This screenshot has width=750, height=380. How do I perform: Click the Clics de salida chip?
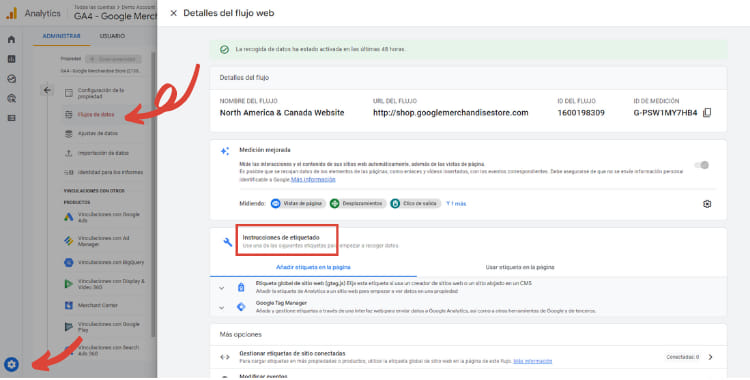pos(415,203)
